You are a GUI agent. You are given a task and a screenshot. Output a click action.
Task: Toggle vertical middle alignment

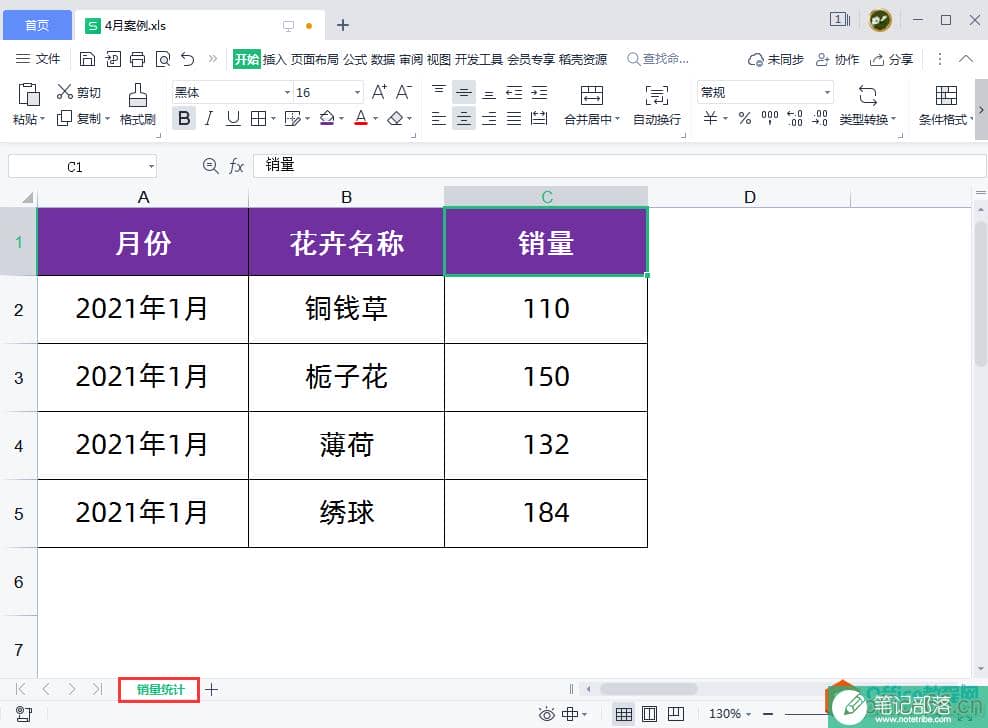point(464,93)
